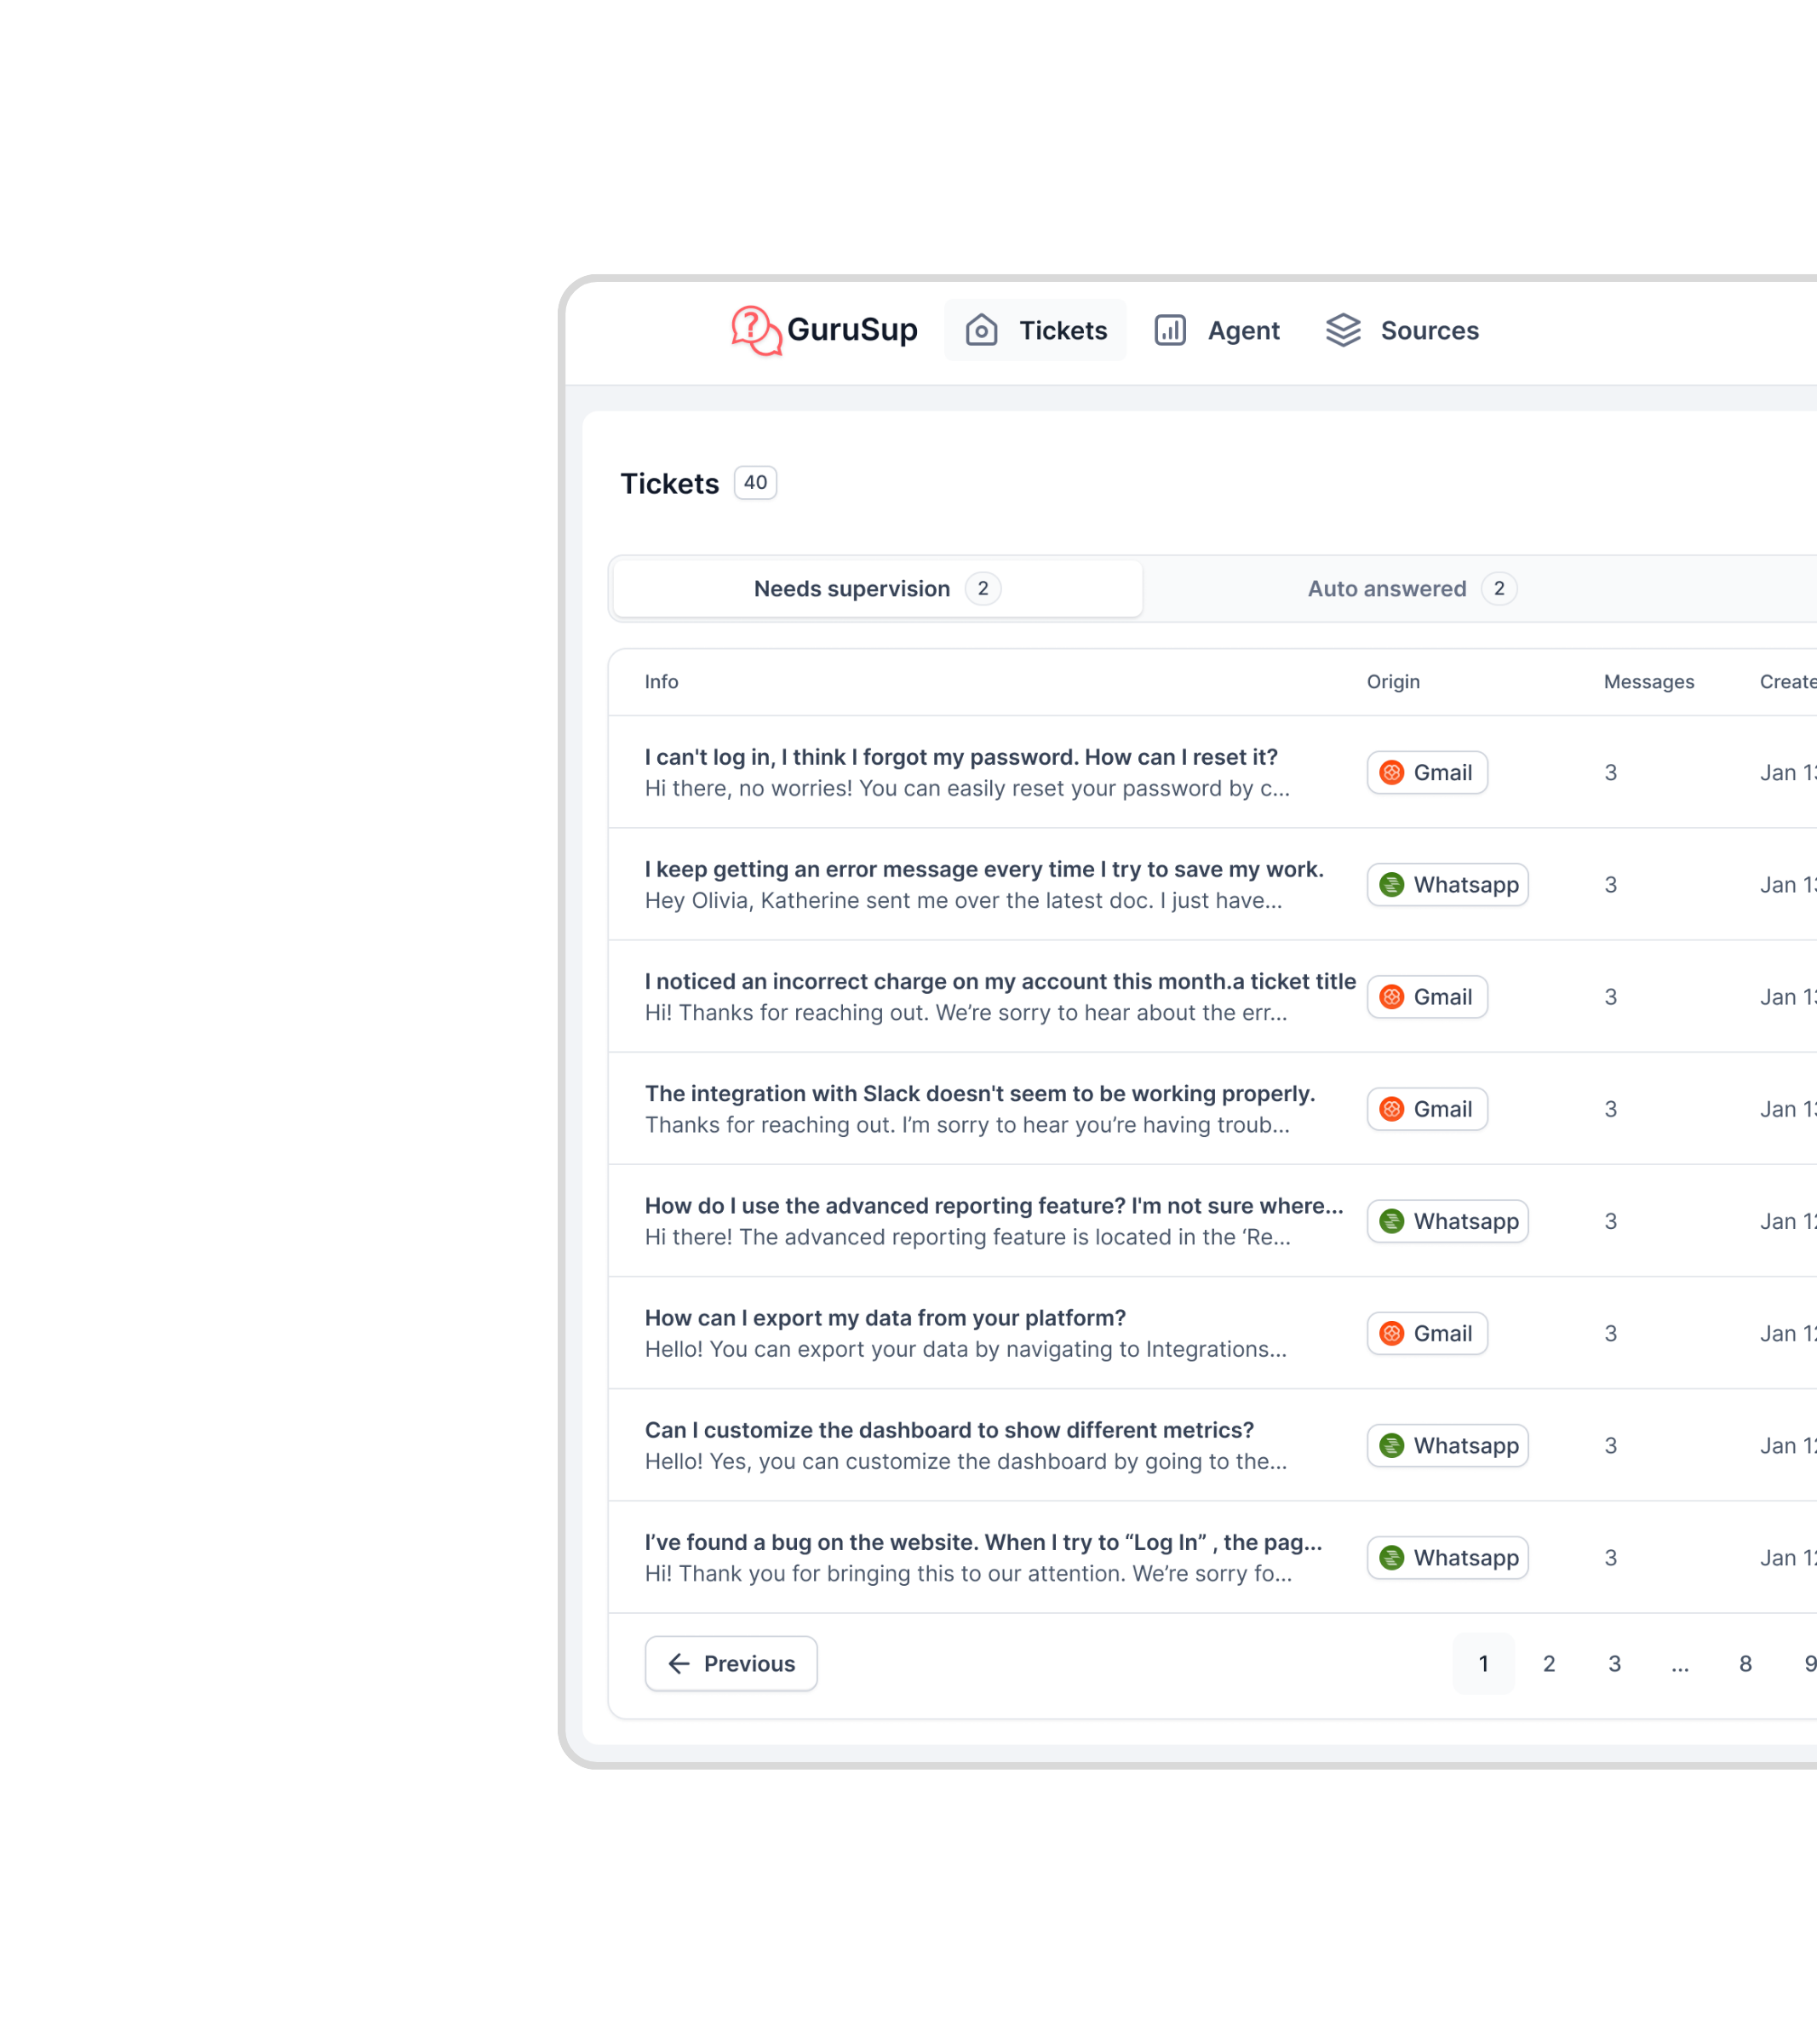
Task: Open the Tickets navigation item
Action: 1035,330
